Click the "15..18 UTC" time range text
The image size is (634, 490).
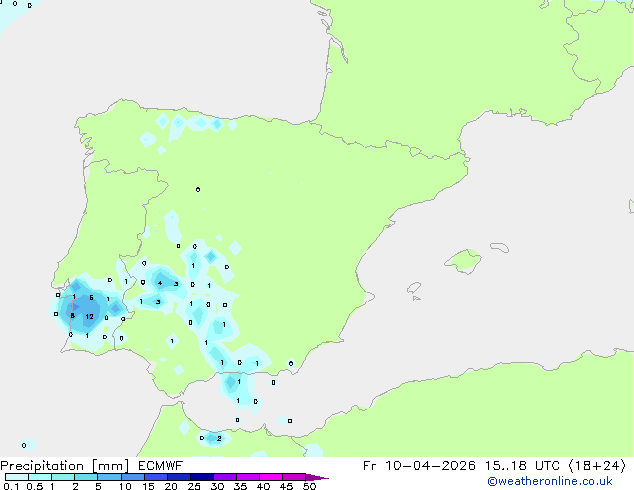(522, 466)
